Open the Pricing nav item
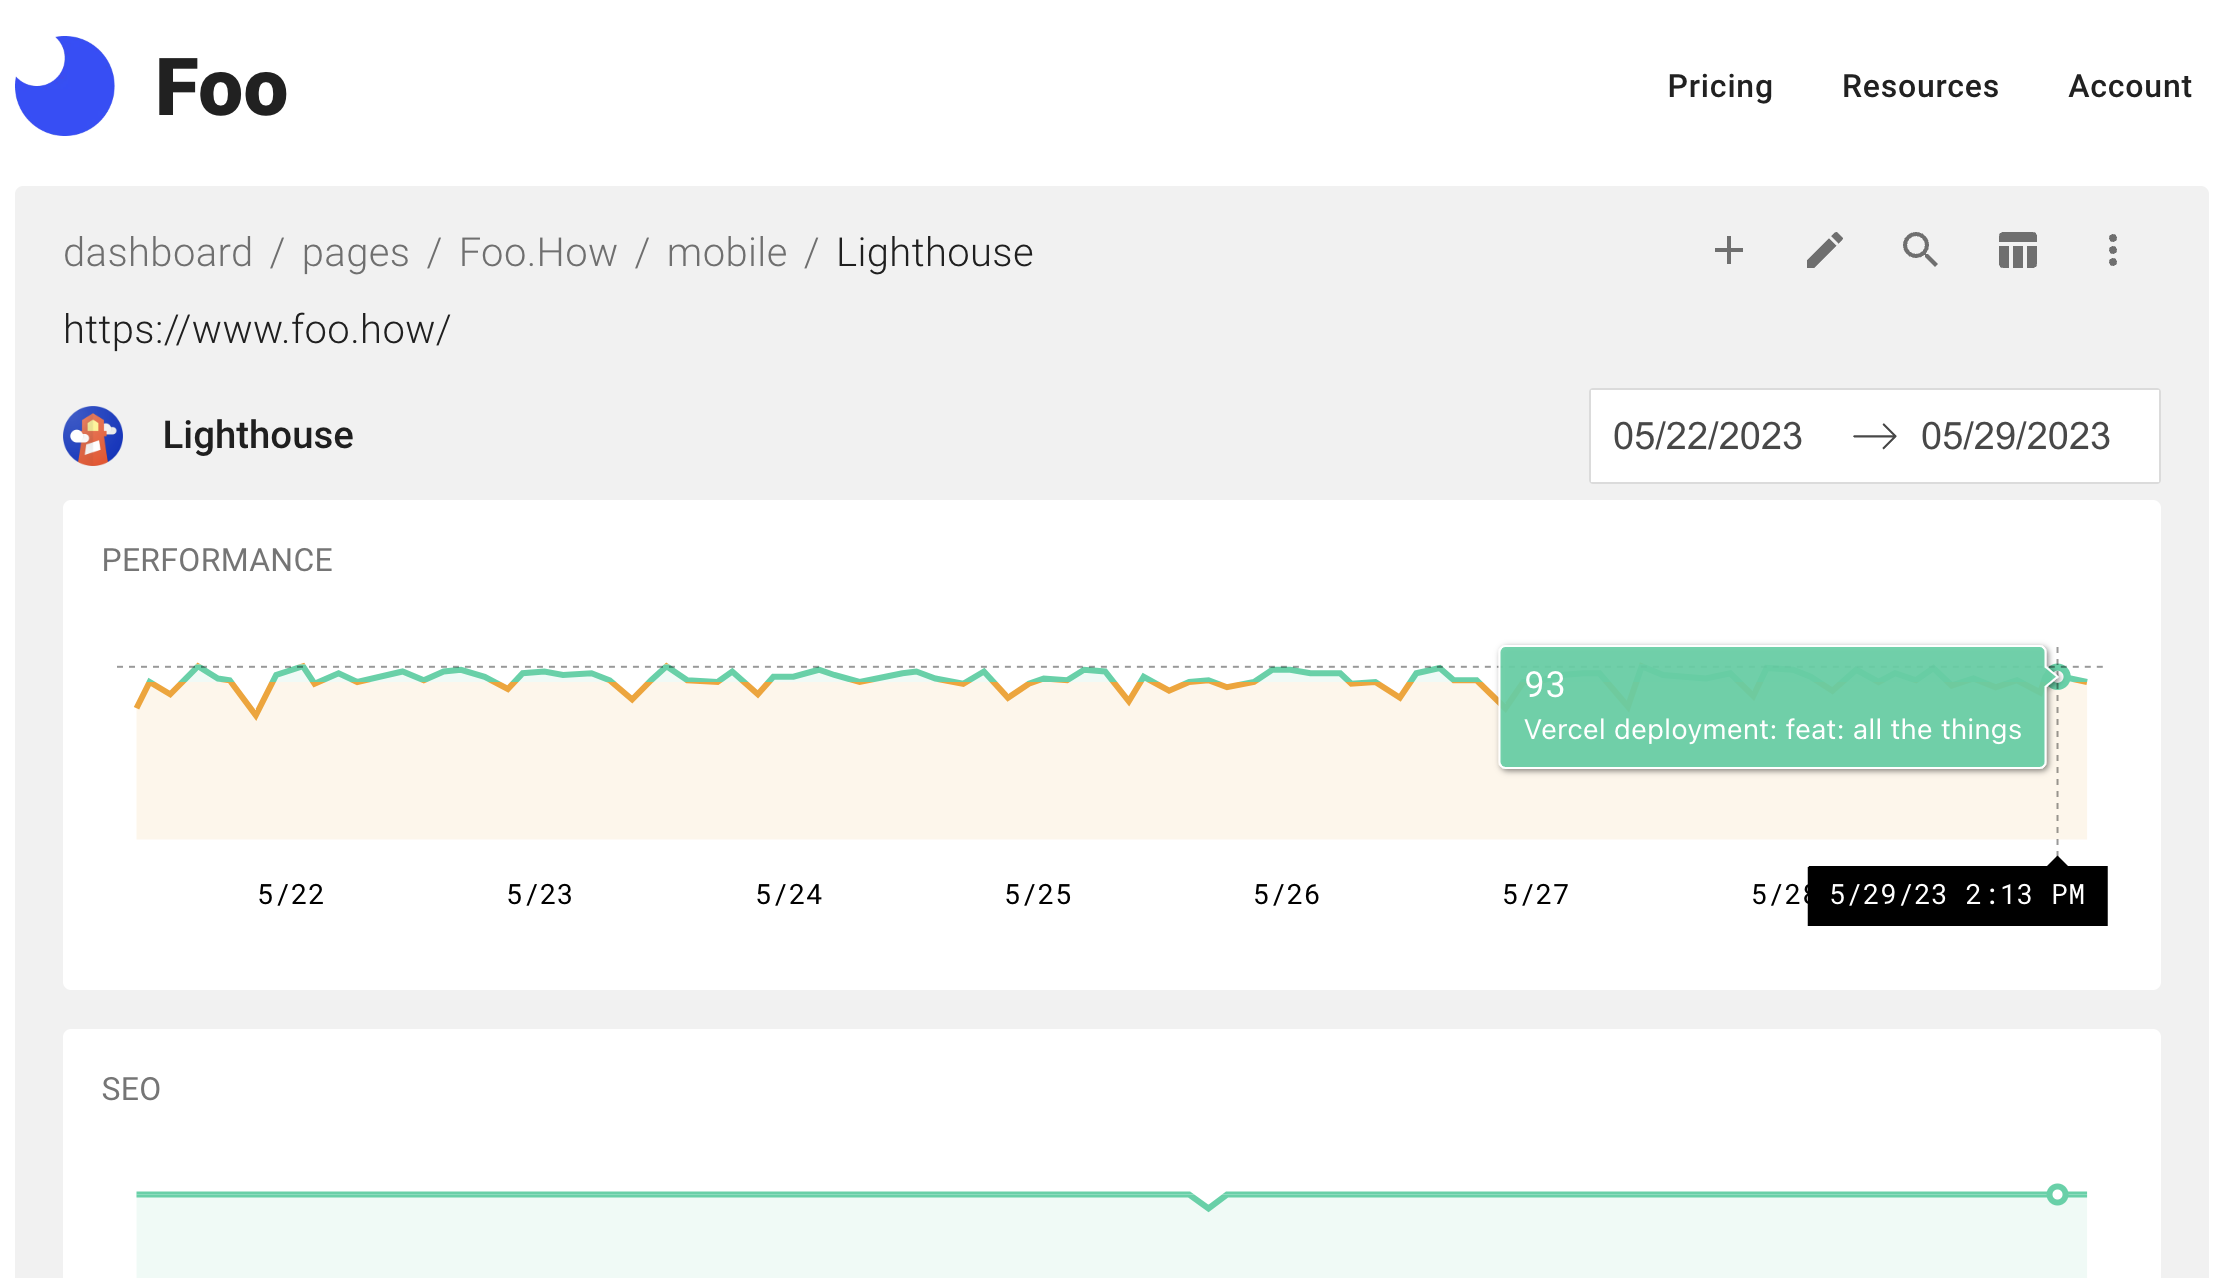Screen dimensions: 2228x1278 tap(1720, 87)
